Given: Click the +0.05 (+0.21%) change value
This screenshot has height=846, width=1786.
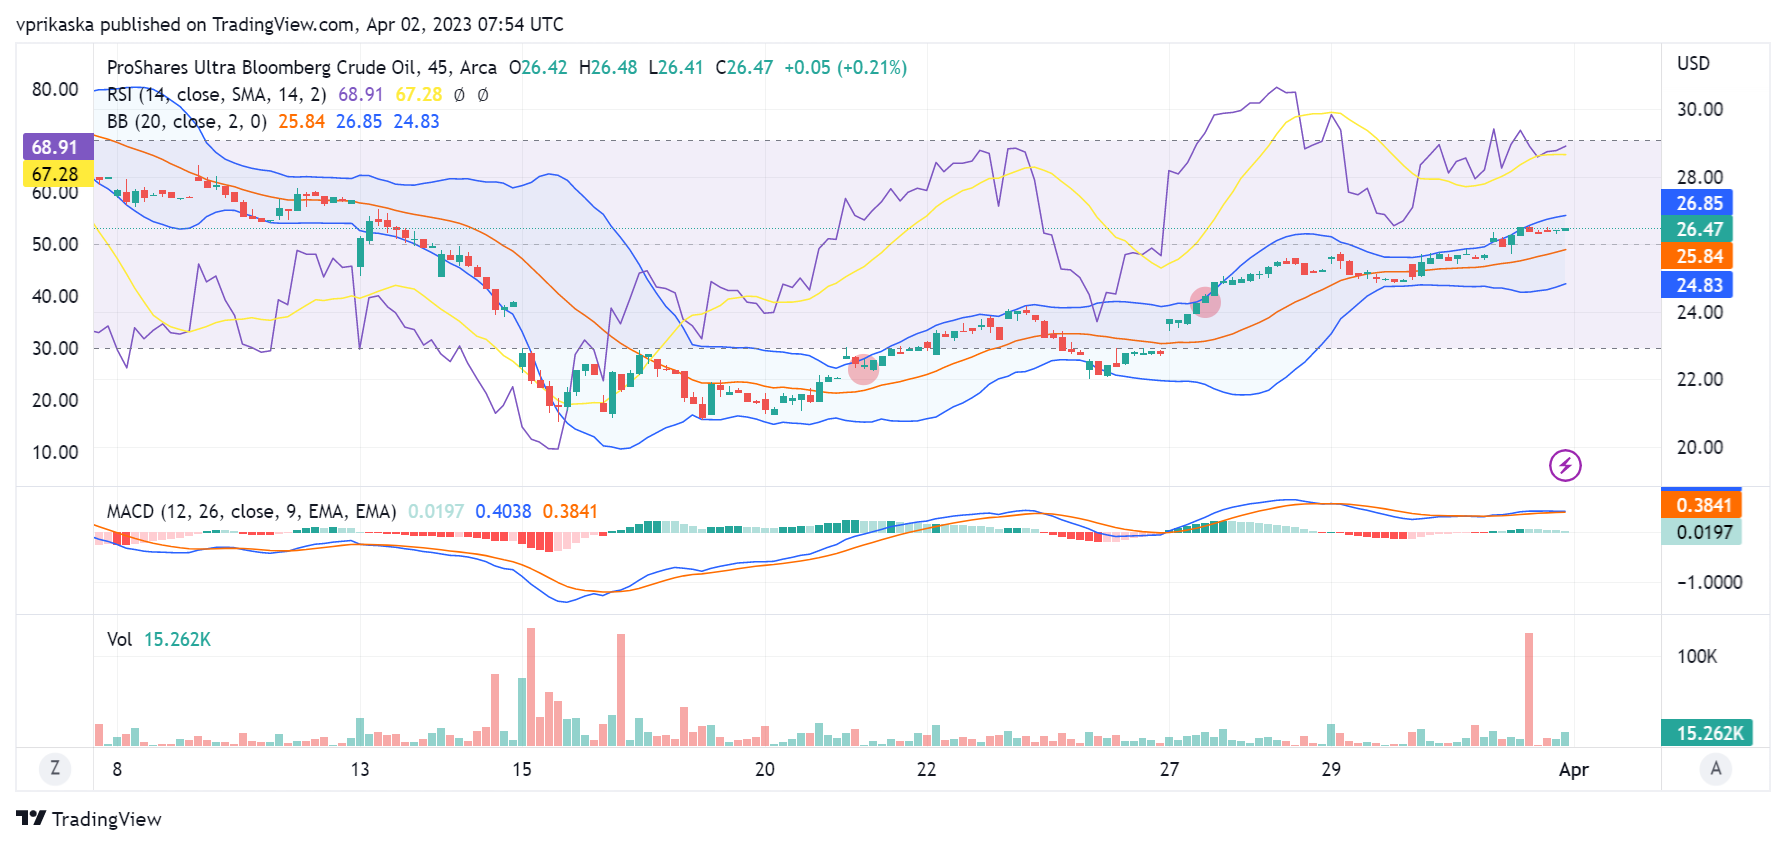Looking at the screenshot, I should coord(845,67).
